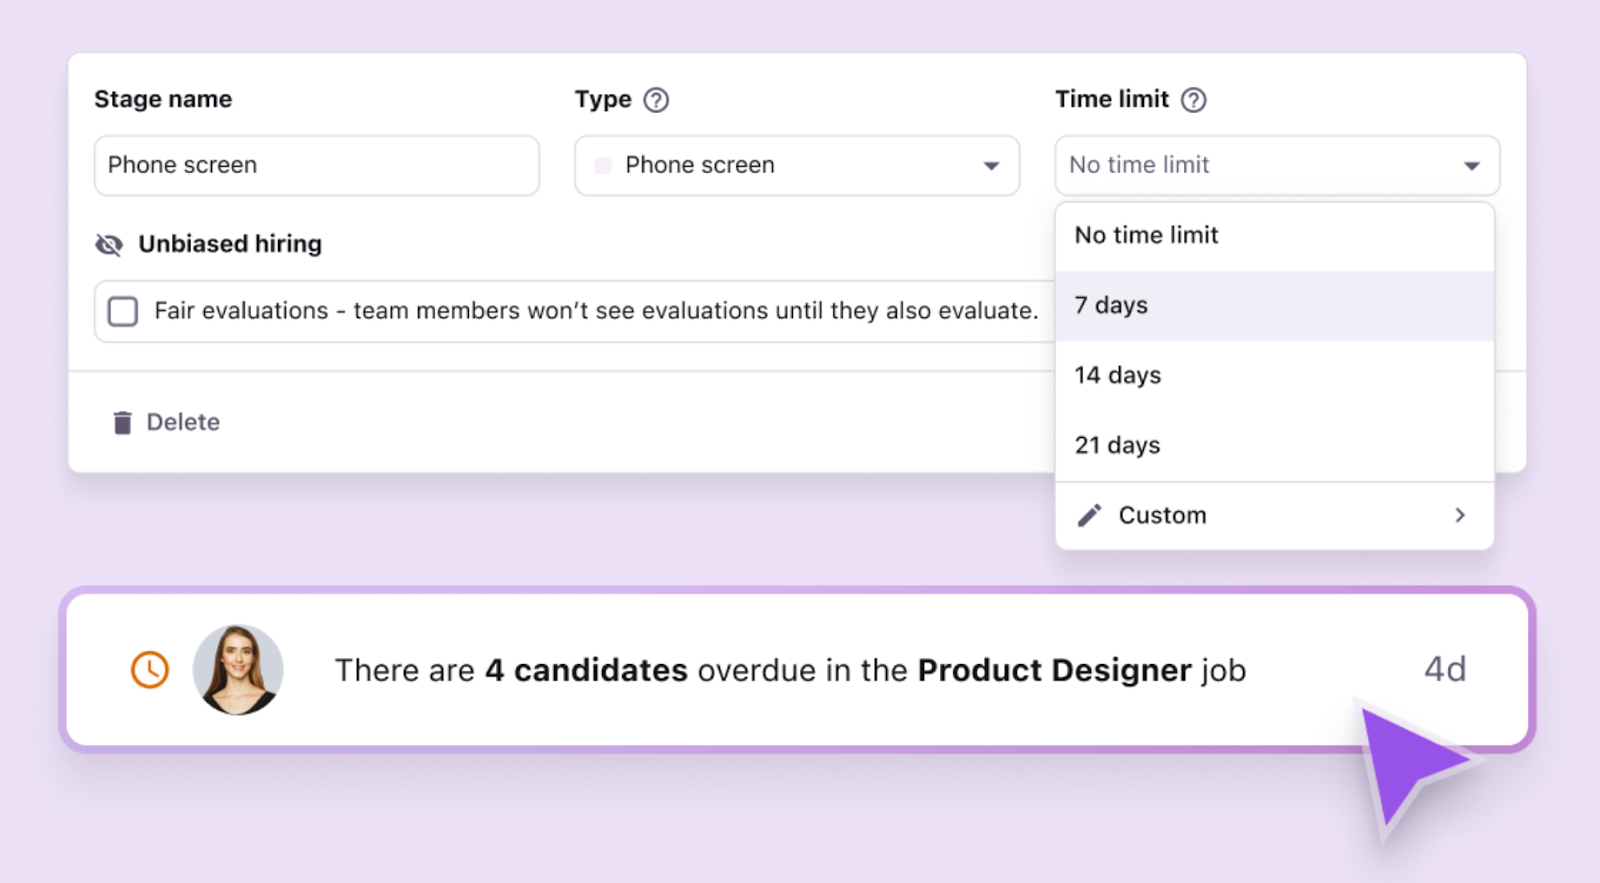Click the Stage name text field
The height and width of the screenshot is (883, 1600).
(316, 166)
